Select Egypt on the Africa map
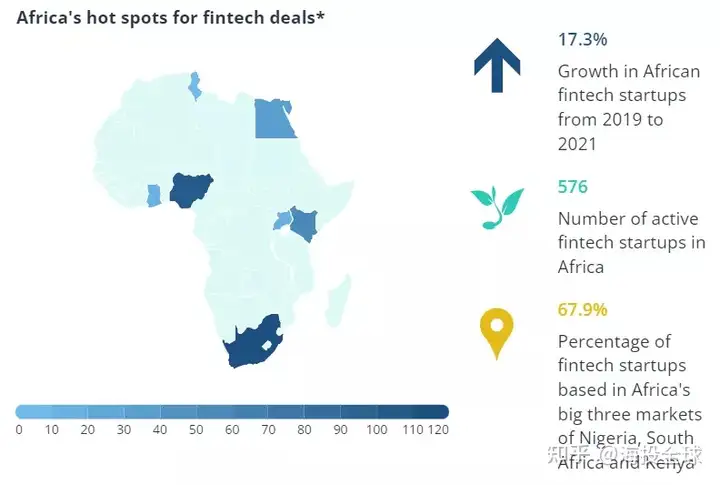 [274, 118]
